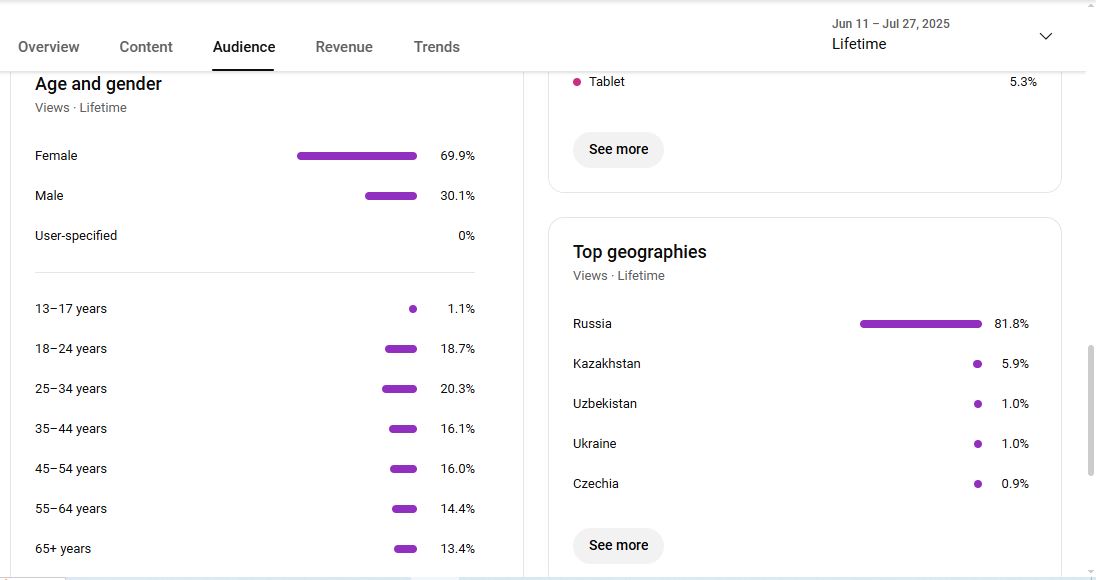Open the Revenue tab

[344, 47]
